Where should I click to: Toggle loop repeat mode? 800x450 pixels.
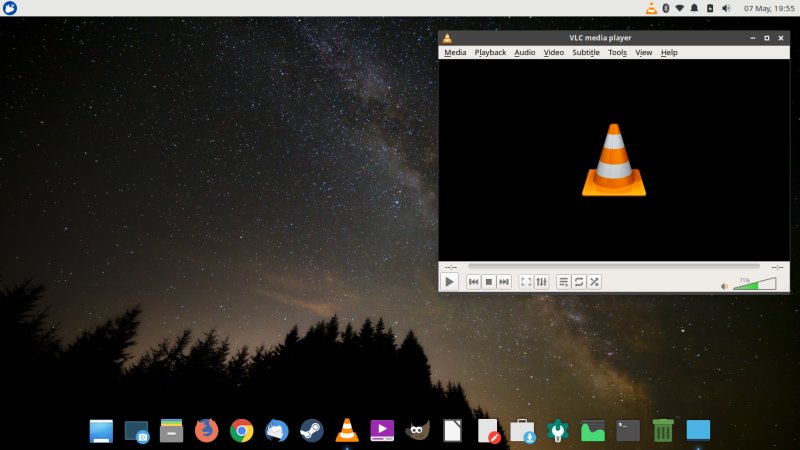pos(579,282)
